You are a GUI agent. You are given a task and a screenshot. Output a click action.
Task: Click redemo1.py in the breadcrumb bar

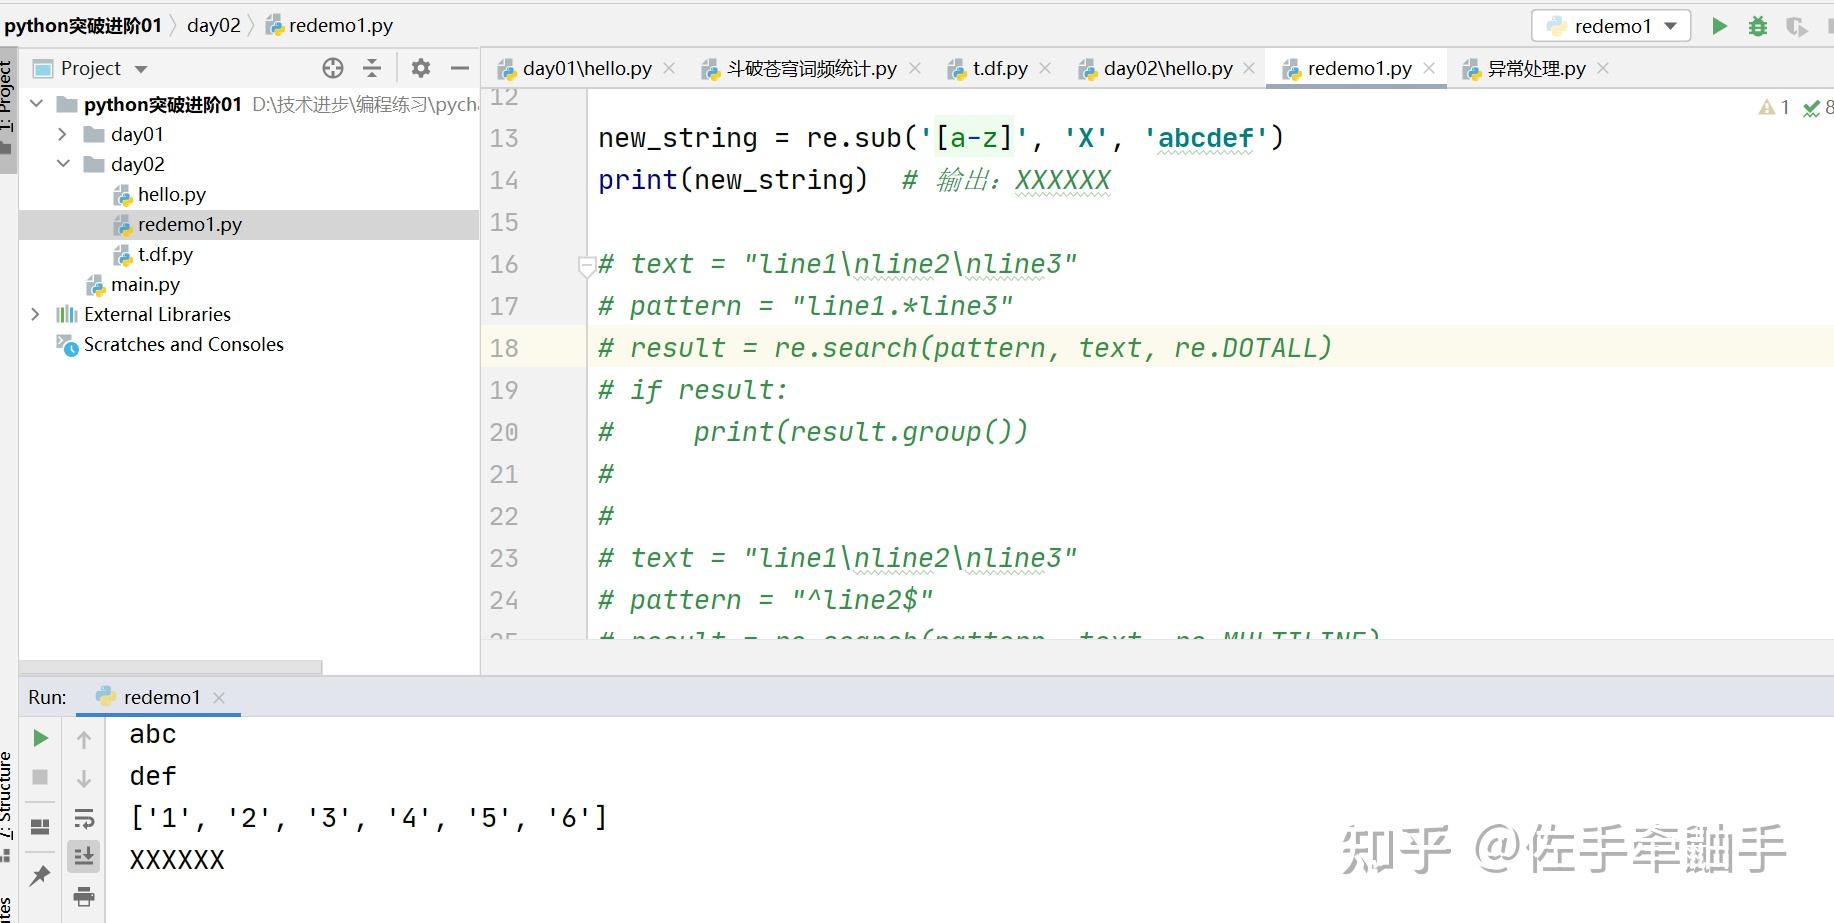tap(329, 25)
